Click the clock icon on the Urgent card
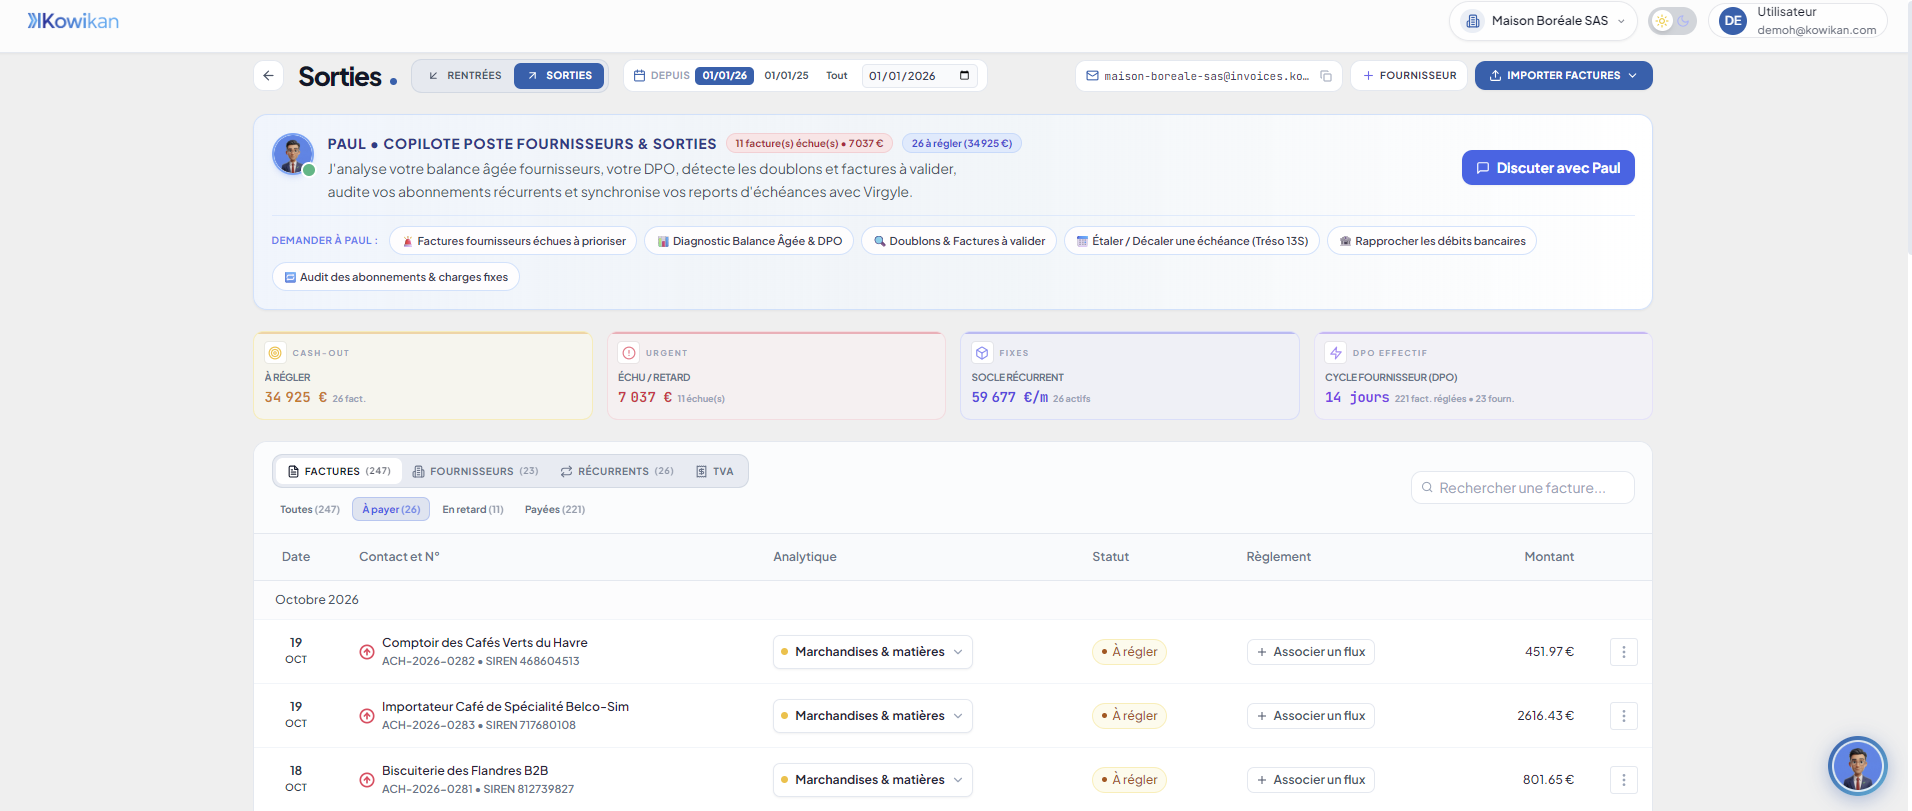The height and width of the screenshot is (811, 1912). coord(628,353)
